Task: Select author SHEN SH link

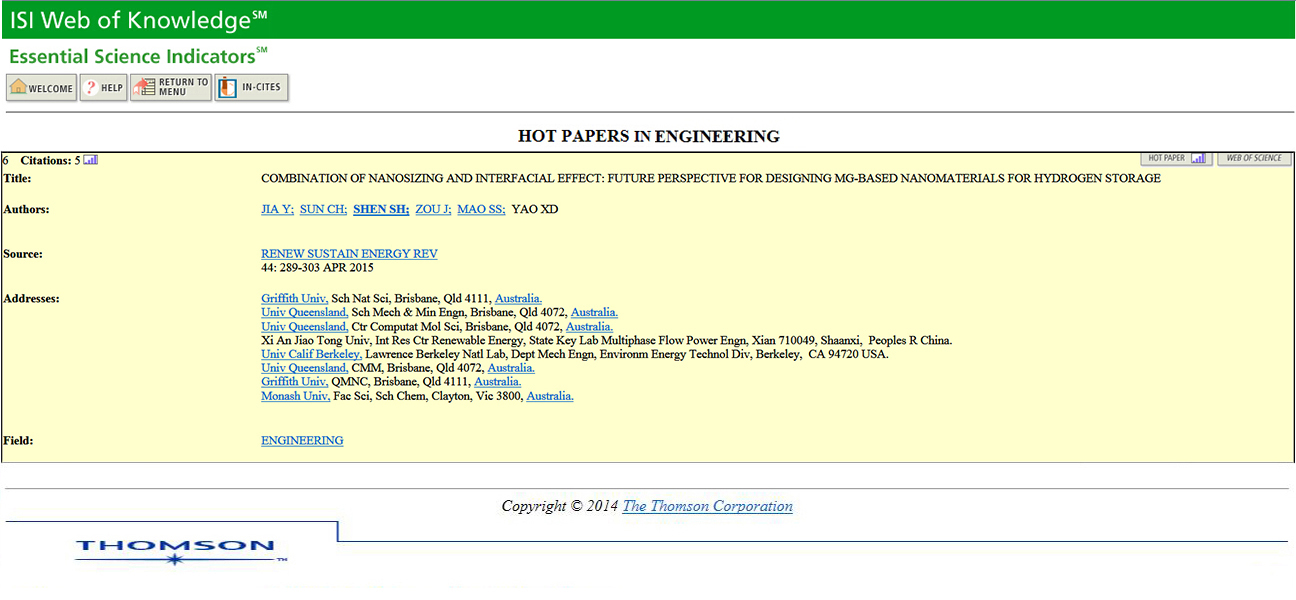Action: point(381,209)
